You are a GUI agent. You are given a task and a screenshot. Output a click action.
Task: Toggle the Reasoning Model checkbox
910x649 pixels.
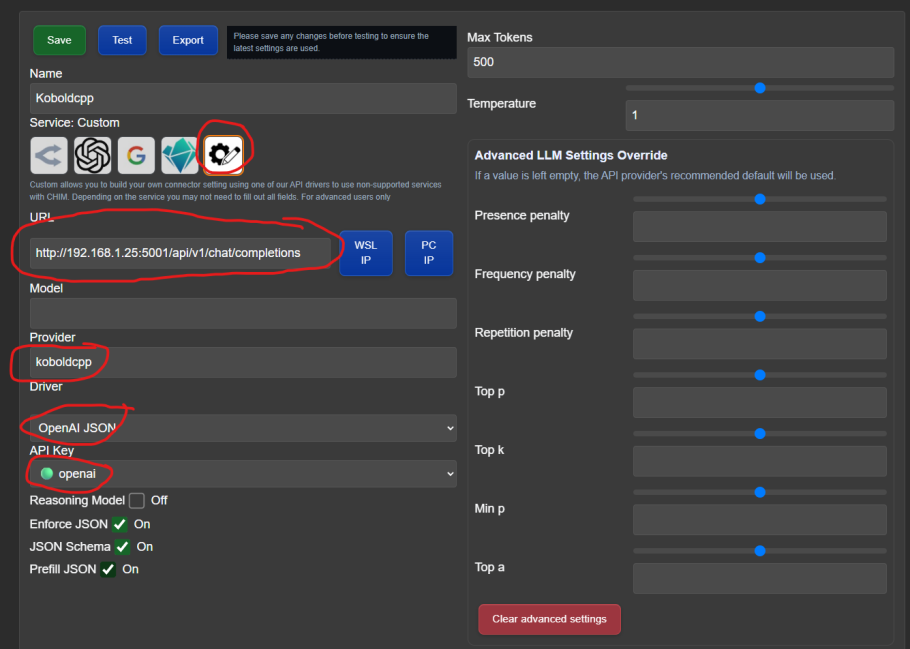[137, 500]
